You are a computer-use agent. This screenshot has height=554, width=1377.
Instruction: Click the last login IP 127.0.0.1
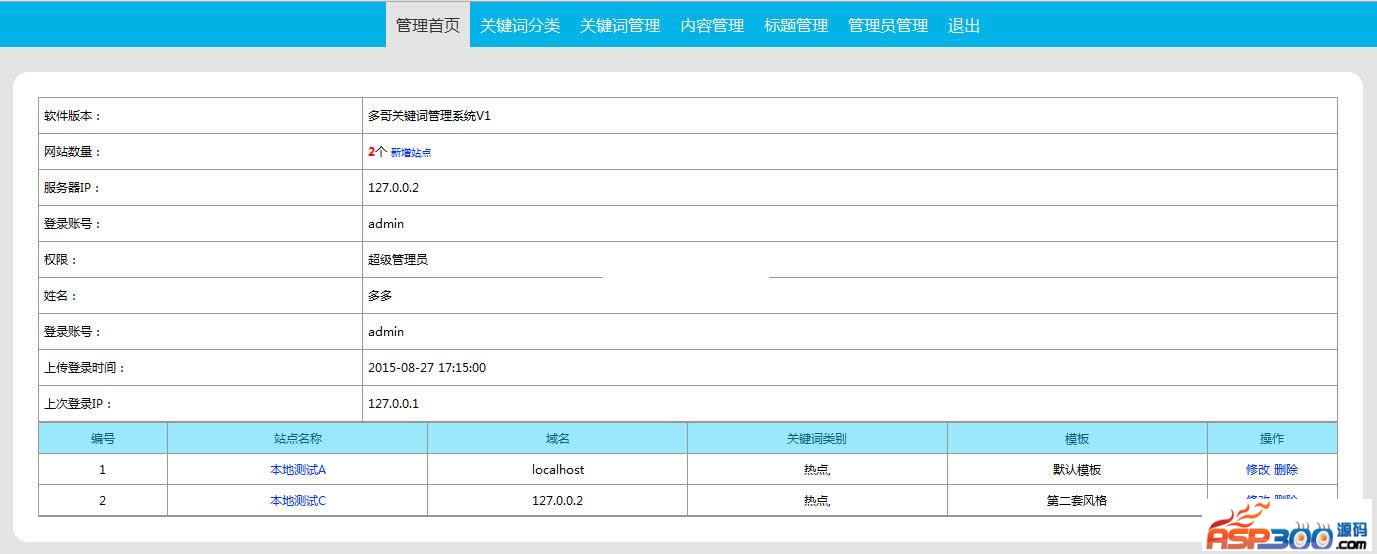(394, 404)
